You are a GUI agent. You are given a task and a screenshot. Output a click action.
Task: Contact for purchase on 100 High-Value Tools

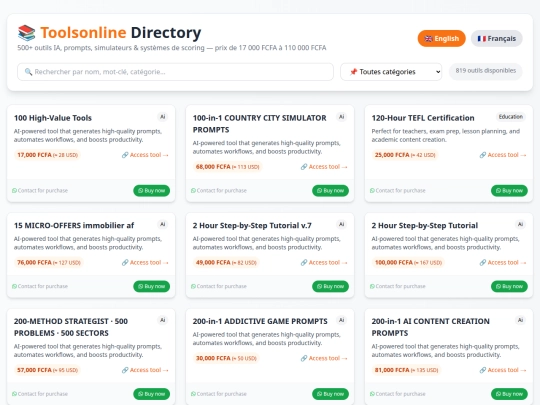pos(40,190)
